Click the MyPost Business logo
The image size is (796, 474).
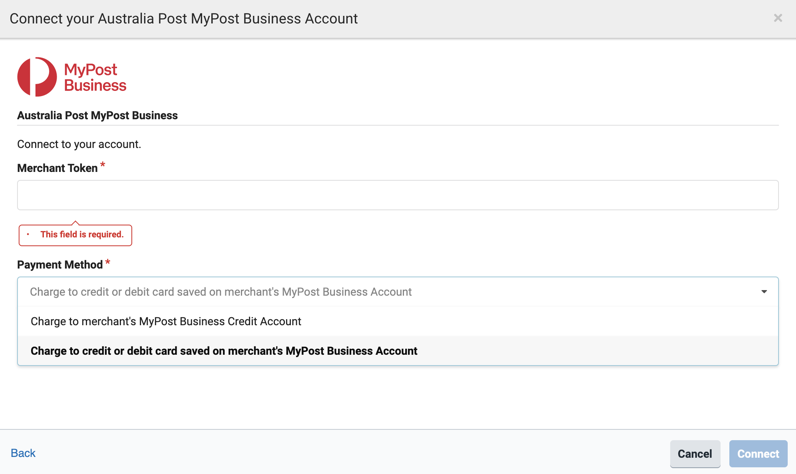tap(72, 77)
